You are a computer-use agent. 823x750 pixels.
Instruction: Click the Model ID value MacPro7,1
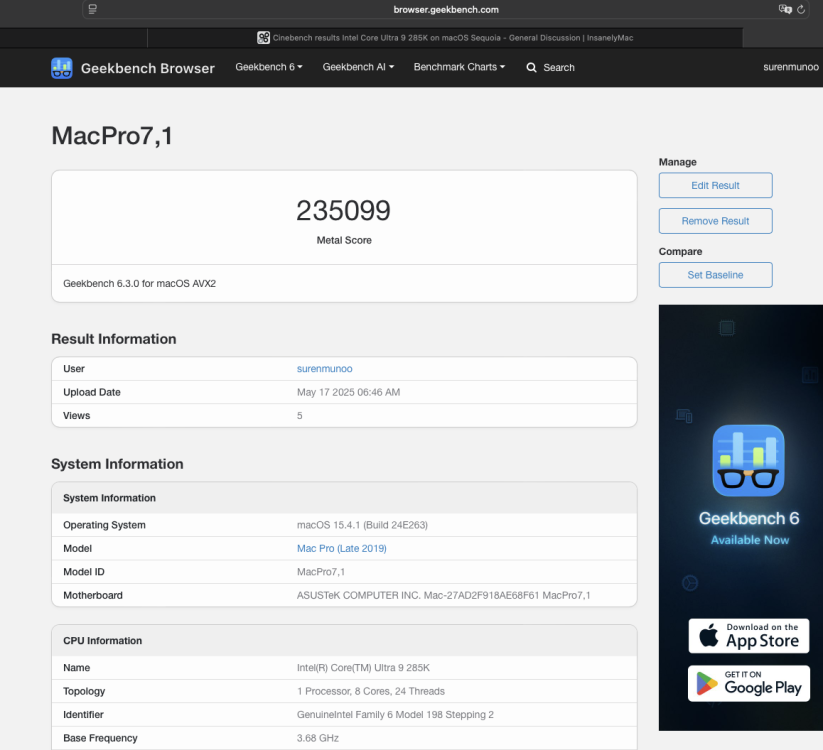tap(321, 572)
